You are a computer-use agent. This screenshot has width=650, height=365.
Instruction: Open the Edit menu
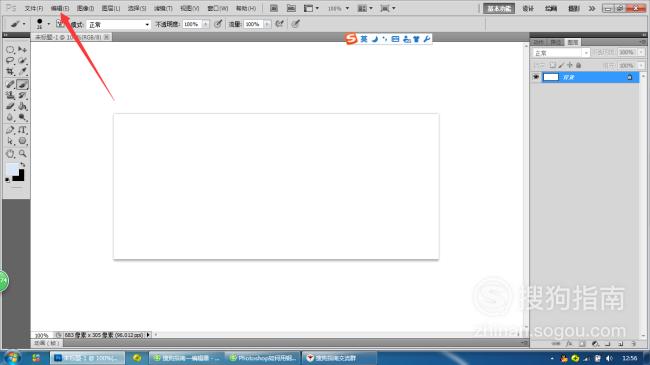60,8
